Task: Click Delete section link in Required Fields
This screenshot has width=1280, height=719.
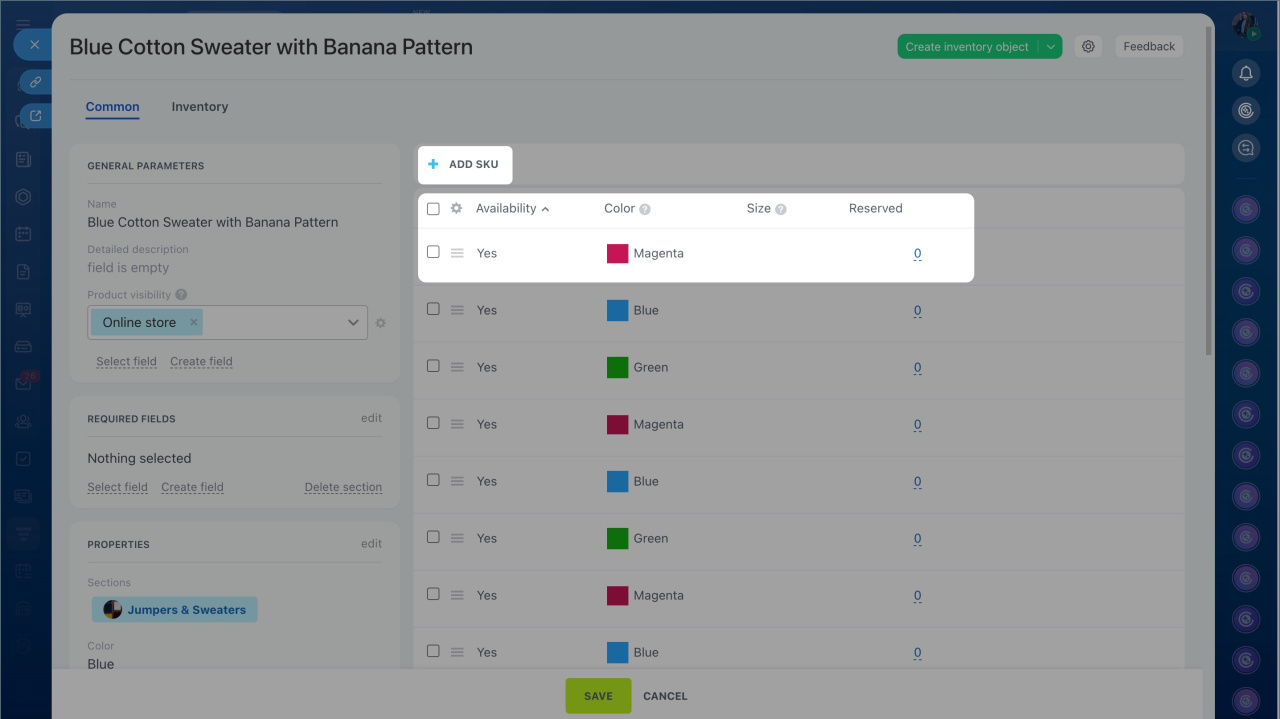Action: click(343, 487)
